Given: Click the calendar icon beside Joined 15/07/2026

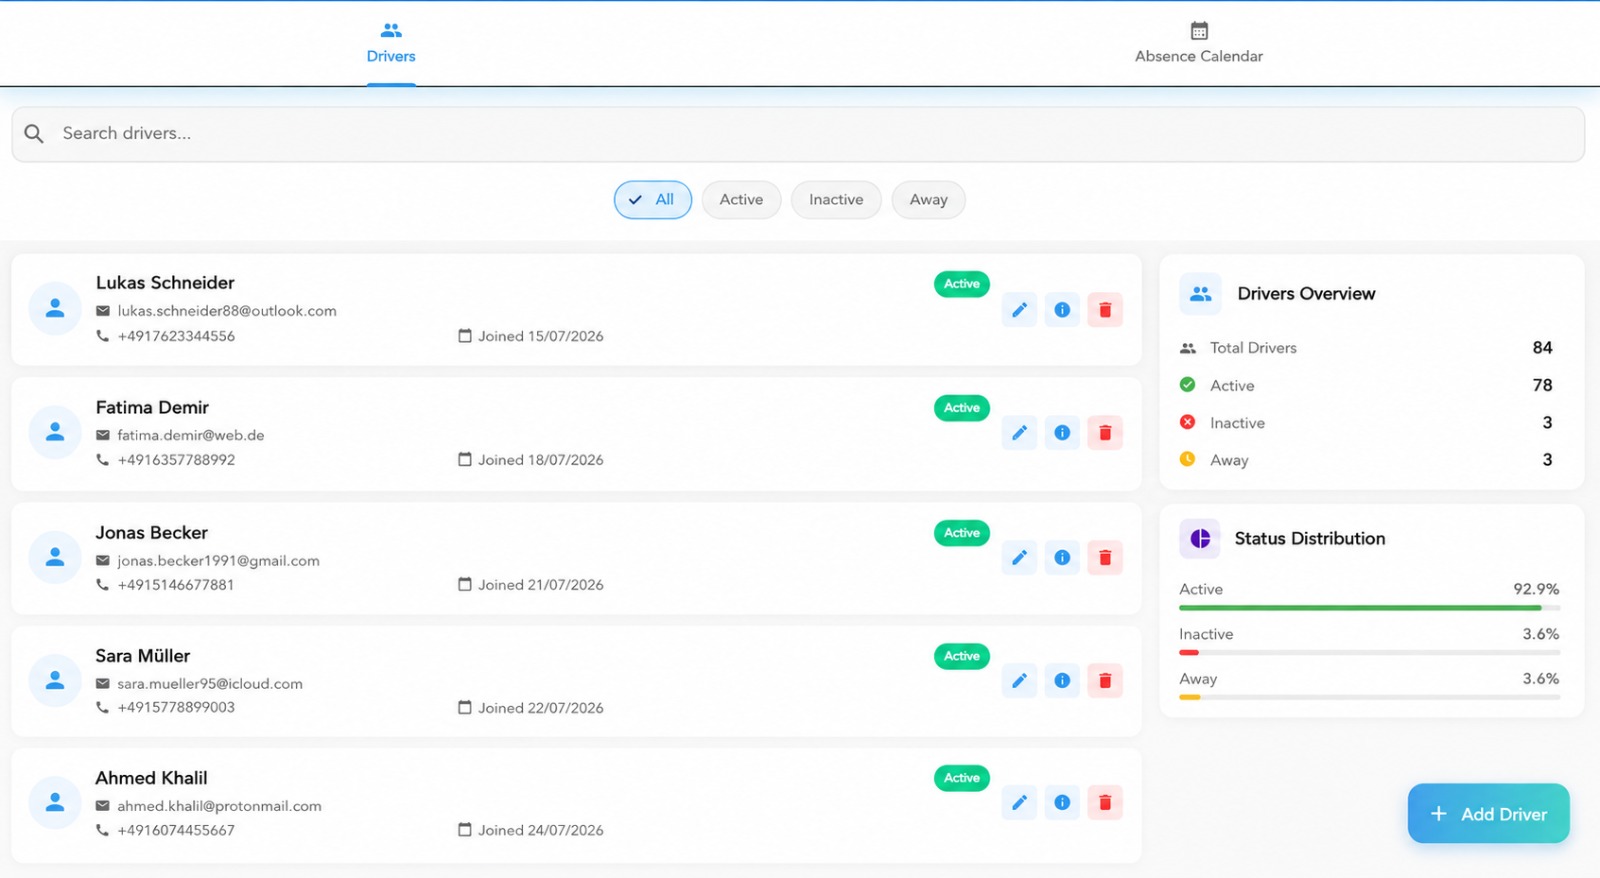Looking at the screenshot, I should (x=465, y=336).
